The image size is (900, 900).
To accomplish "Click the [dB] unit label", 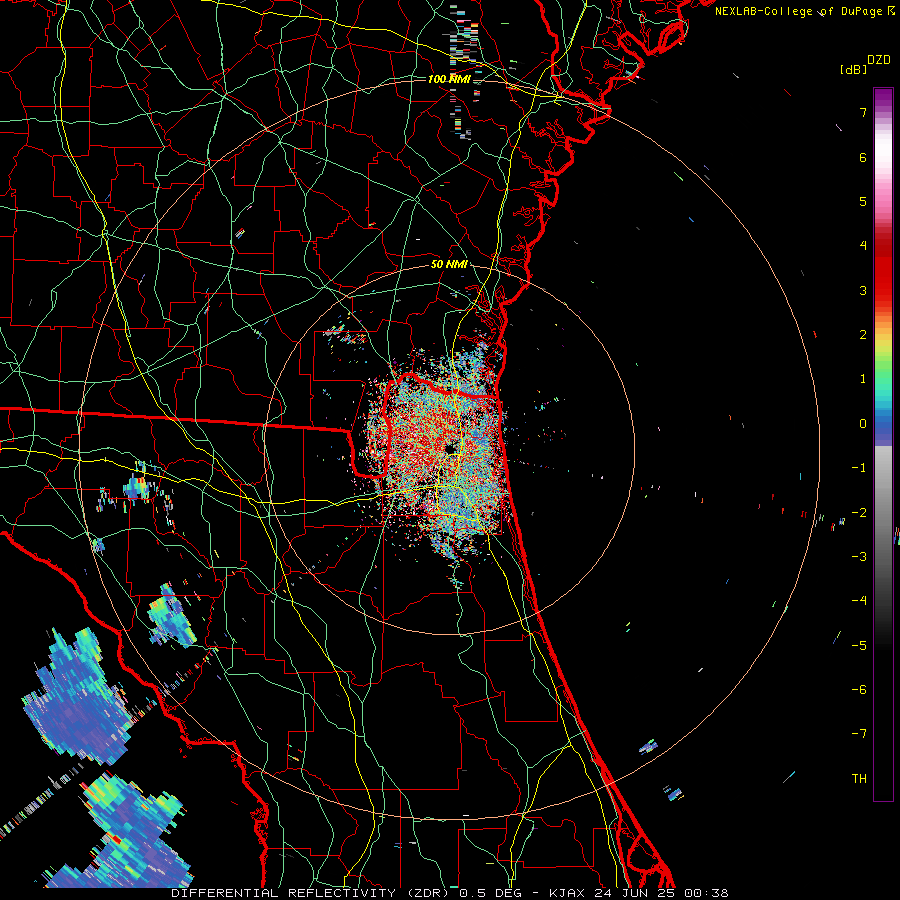I will pyautogui.click(x=854, y=70).
